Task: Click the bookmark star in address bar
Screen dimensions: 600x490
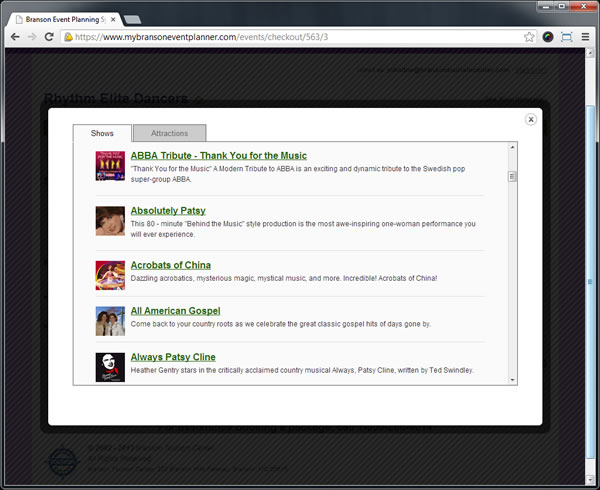Action: coord(529,37)
